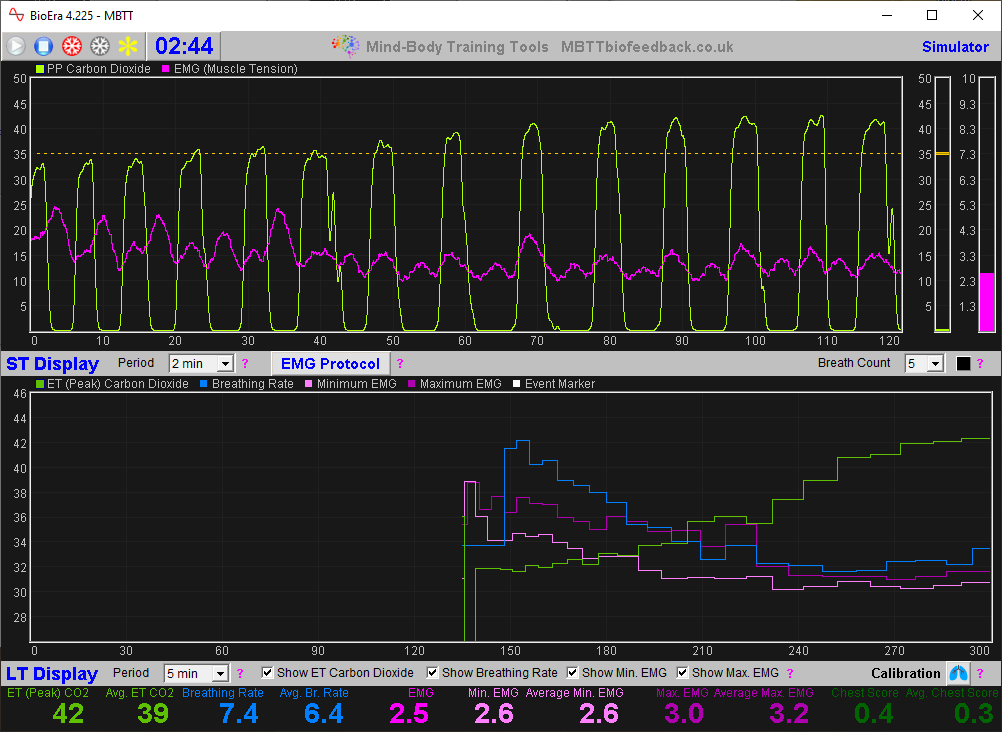Click the Simulator label in the header
Viewport: 1002px width, 732px height.
pos(955,46)
